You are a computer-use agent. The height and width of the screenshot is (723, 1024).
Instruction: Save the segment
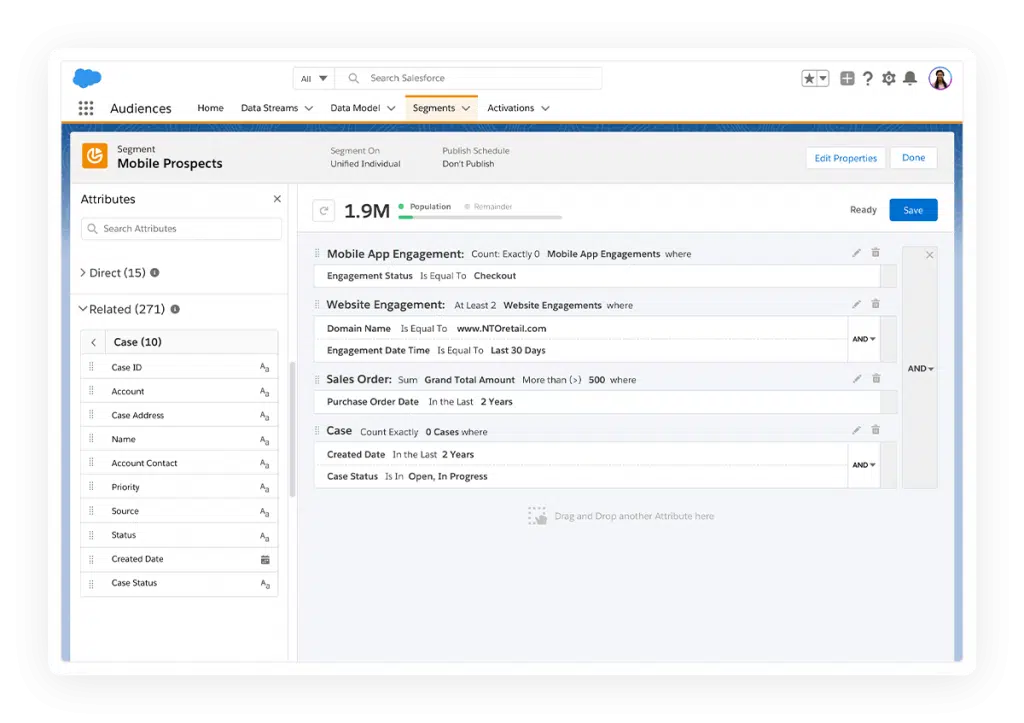(913, 210)
